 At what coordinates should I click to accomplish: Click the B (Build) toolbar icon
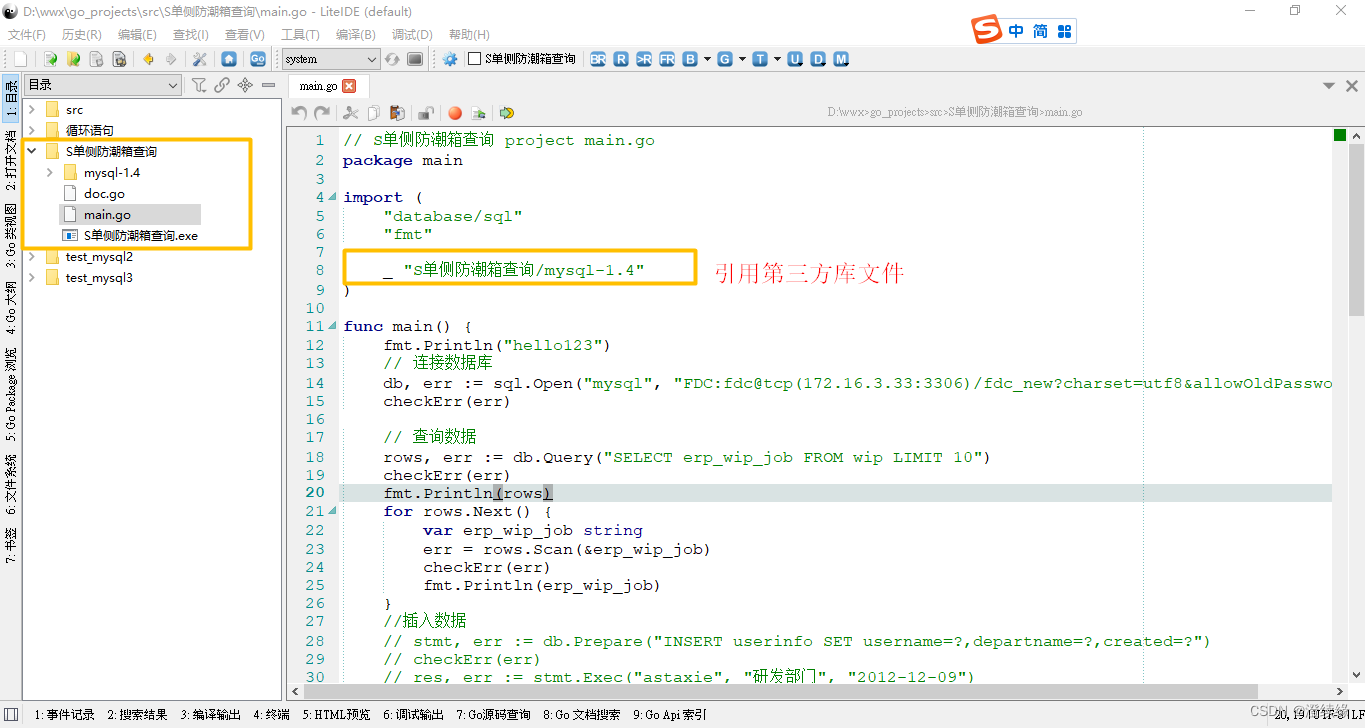[x=690, y=59]
